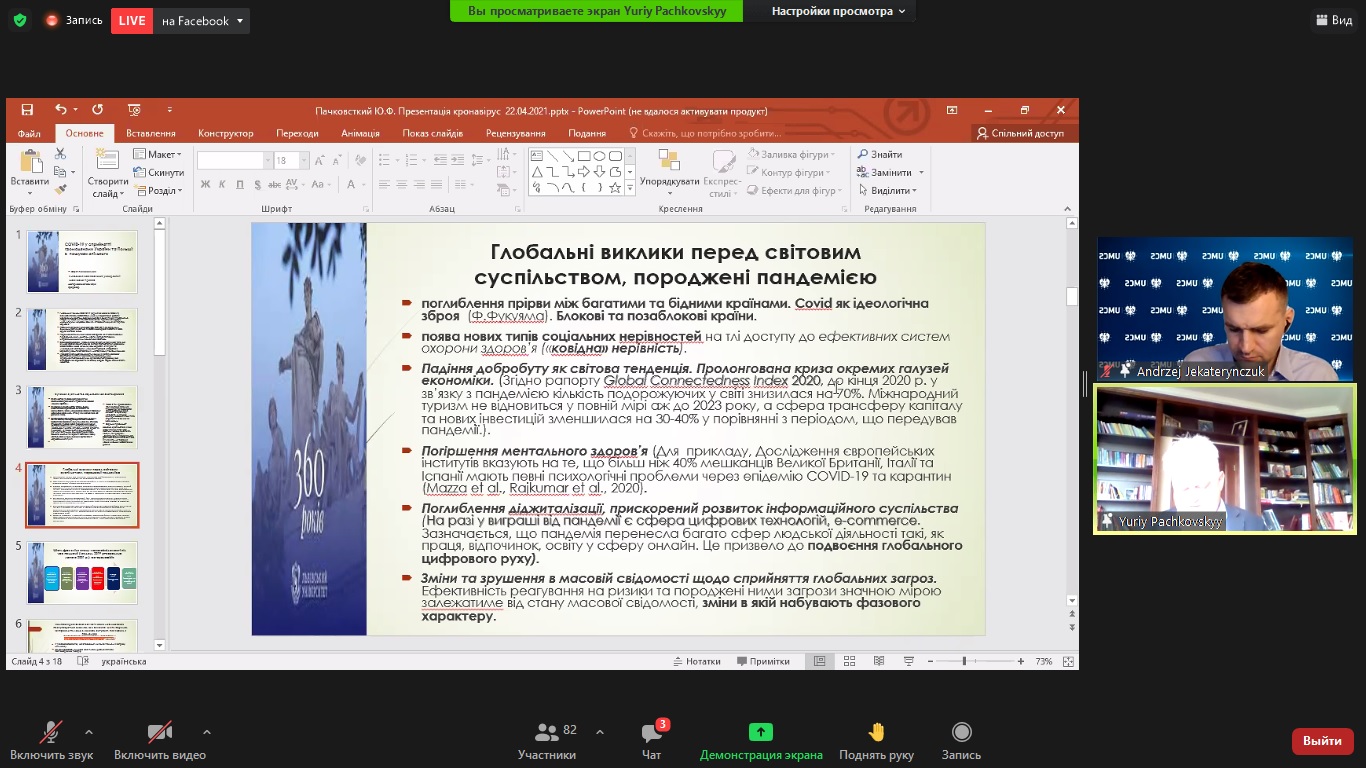Clear all text formatting
The image size is (1366, 768).
pyautogui.click(x=360, y=161)
